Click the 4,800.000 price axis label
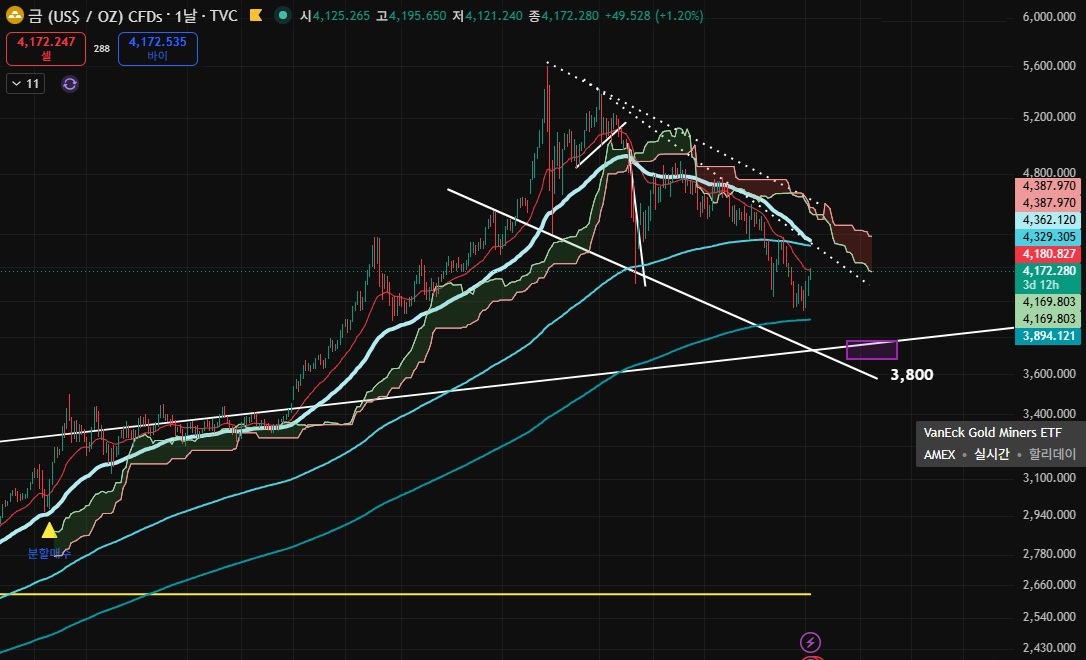This screenshot has width=1086, height=660. (1049, 172)
